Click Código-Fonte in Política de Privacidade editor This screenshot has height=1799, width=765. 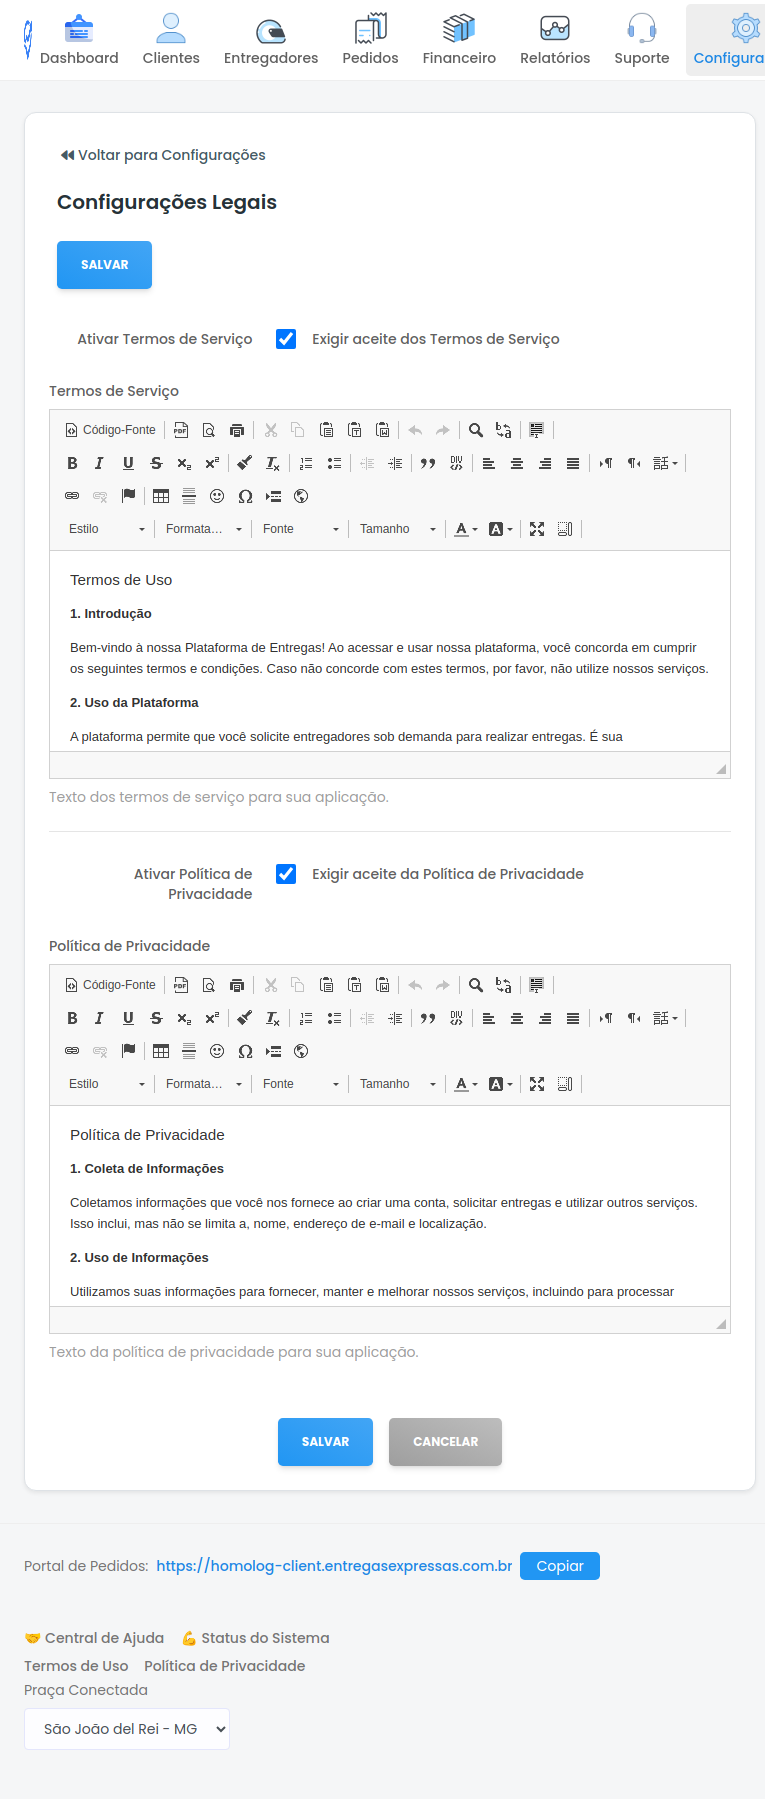111,985
